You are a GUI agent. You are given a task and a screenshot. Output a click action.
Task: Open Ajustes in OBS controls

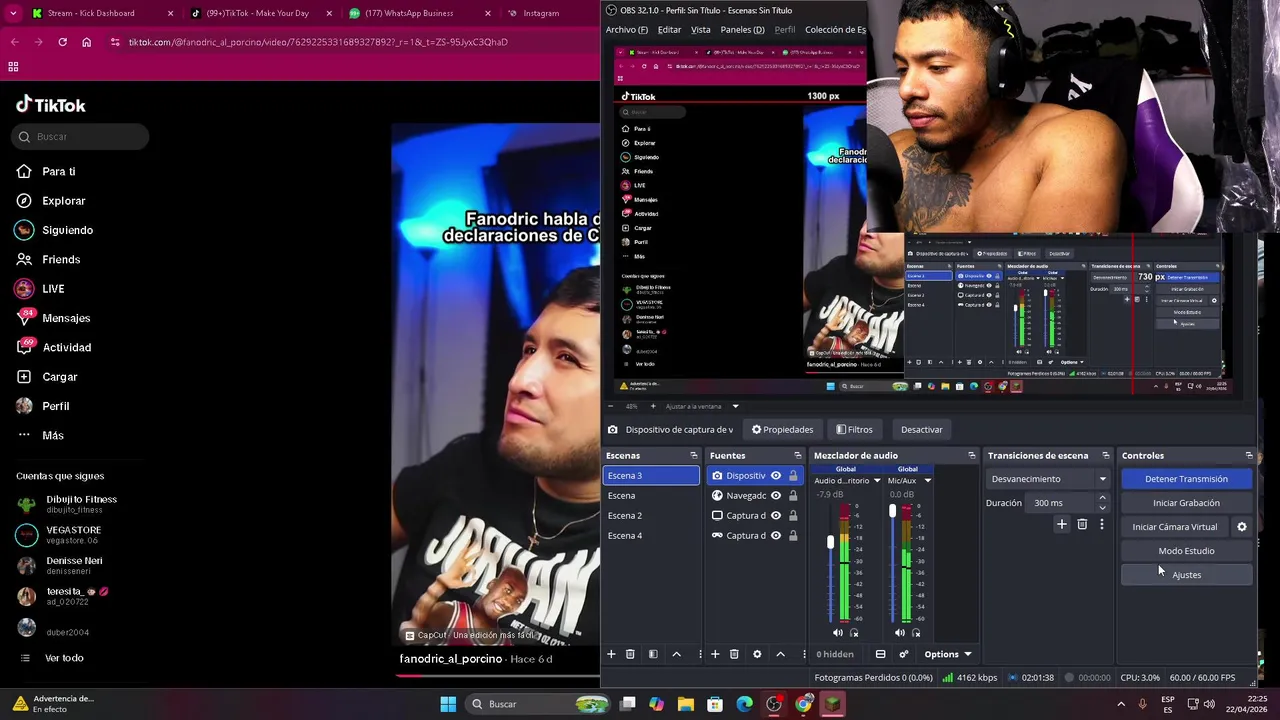1186,575
